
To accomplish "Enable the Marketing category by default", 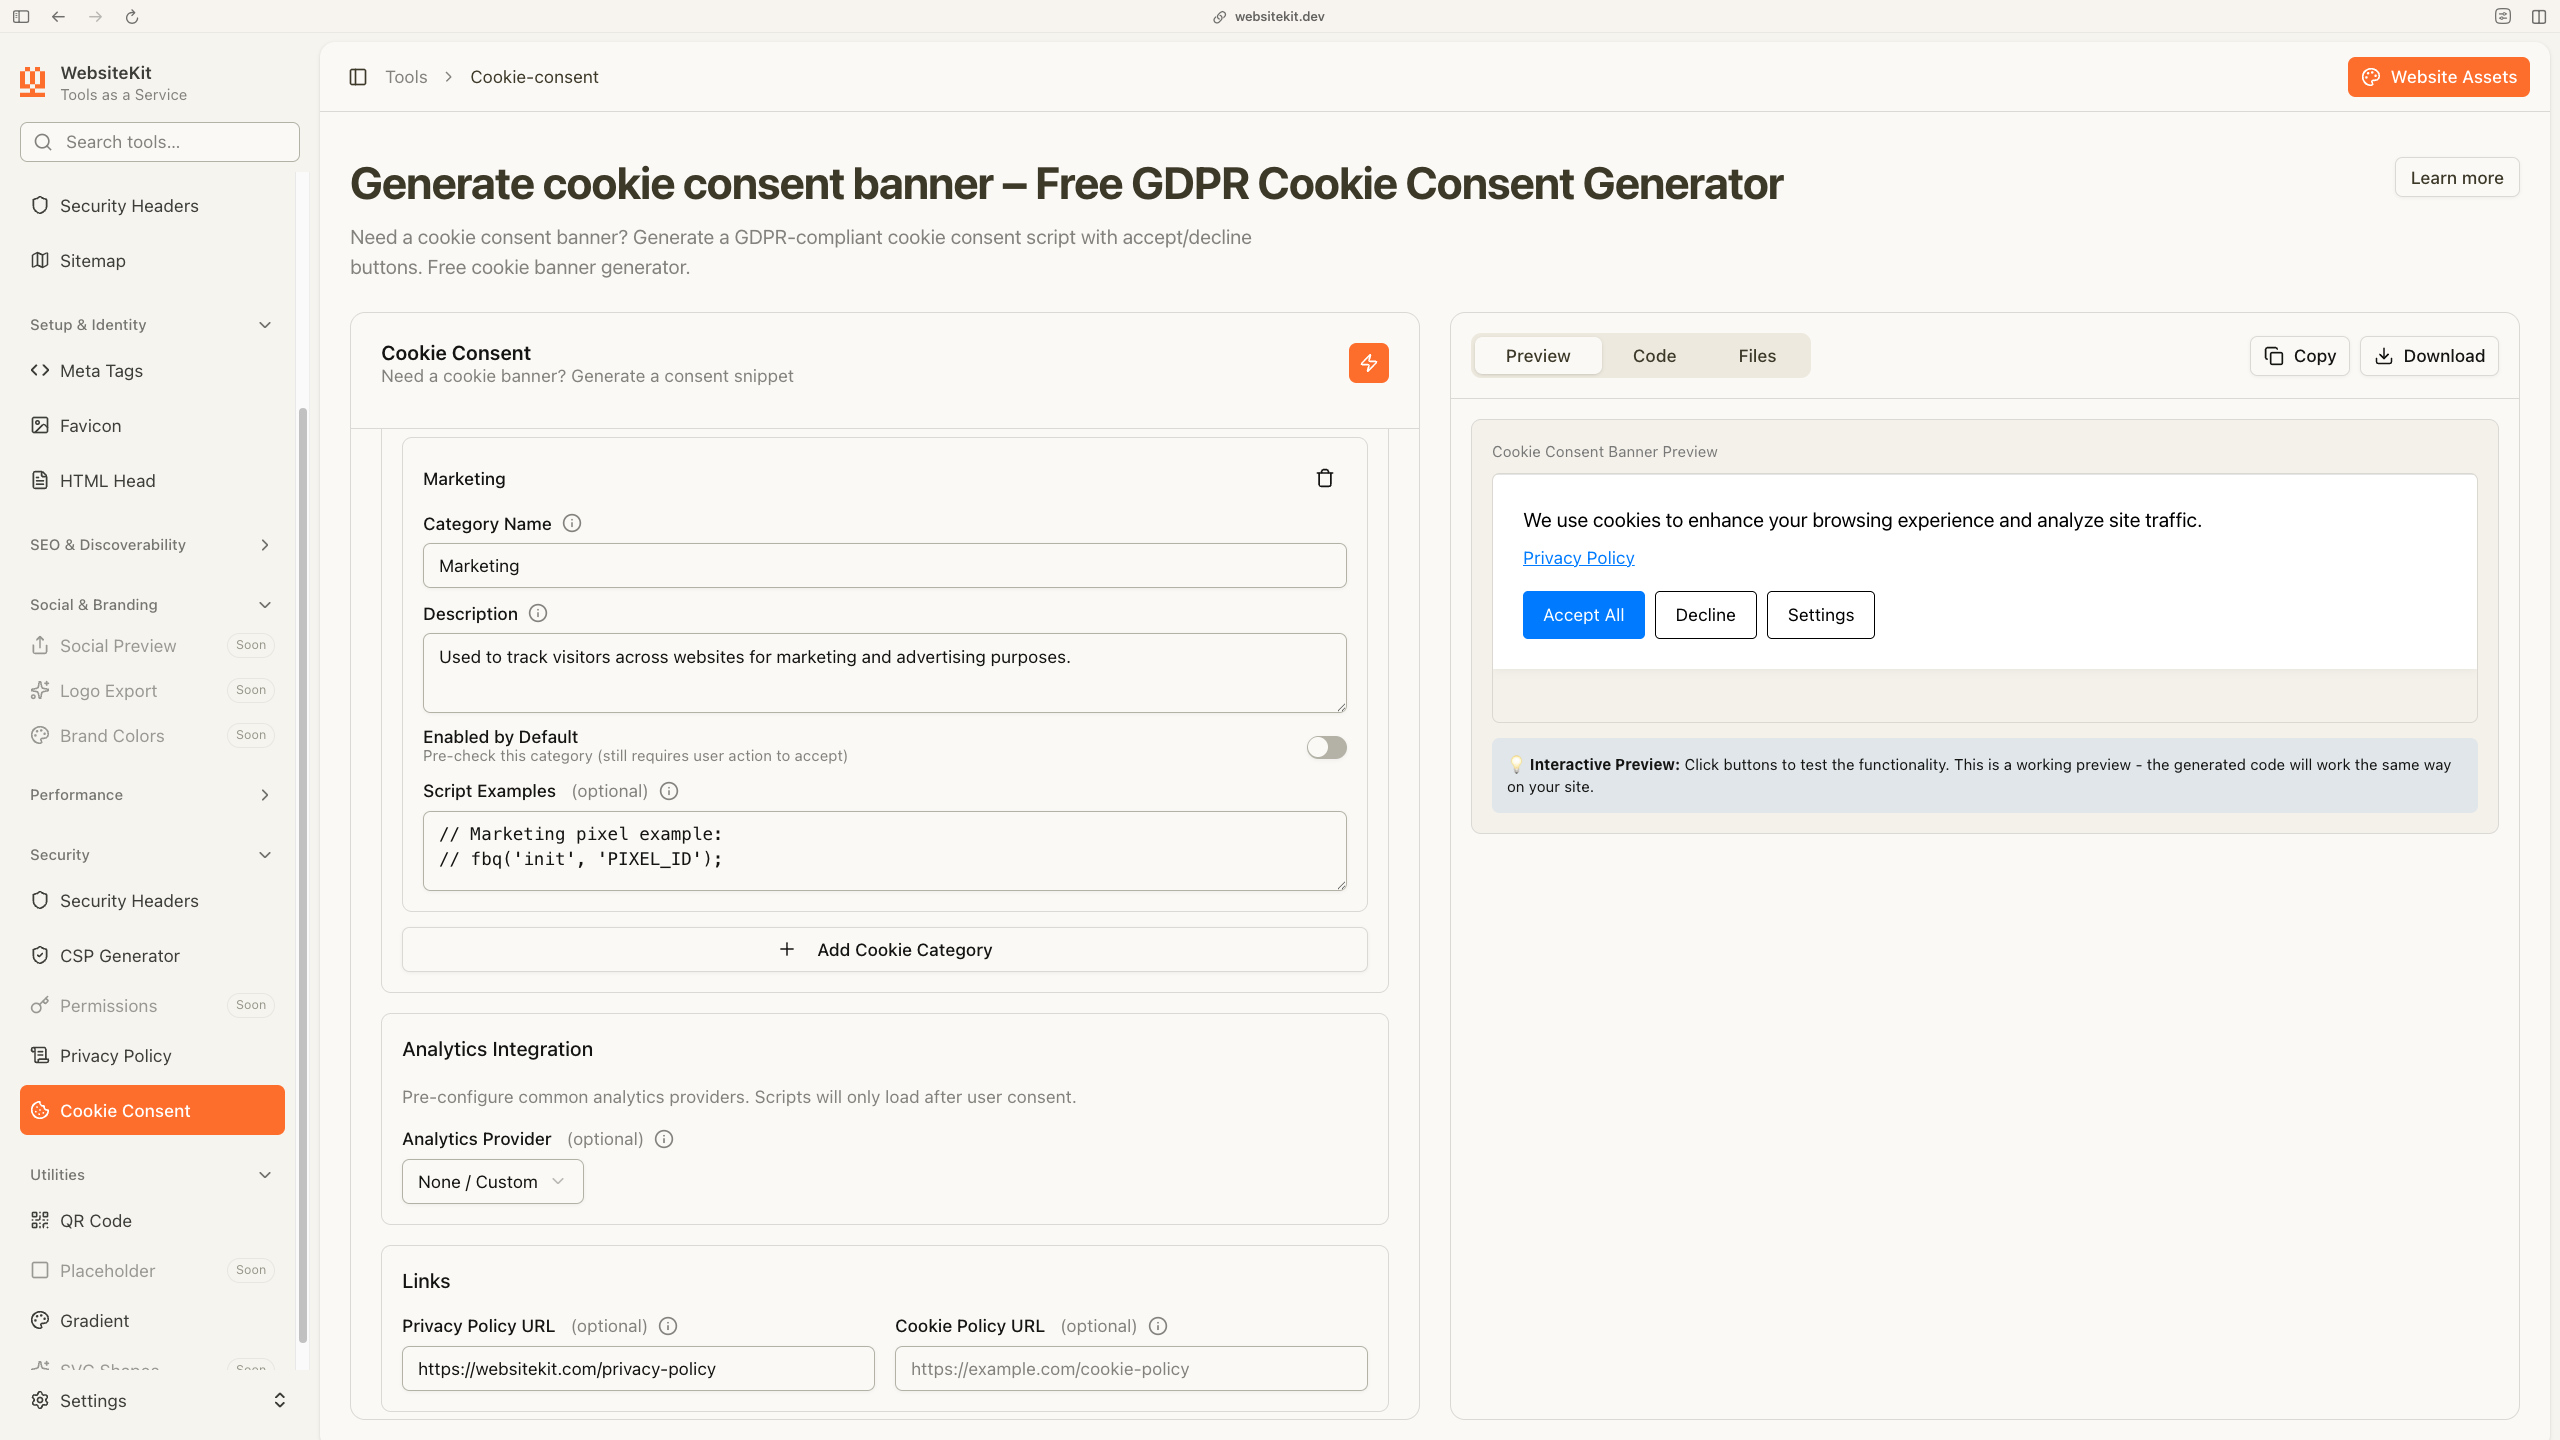I will point(1326,747).
